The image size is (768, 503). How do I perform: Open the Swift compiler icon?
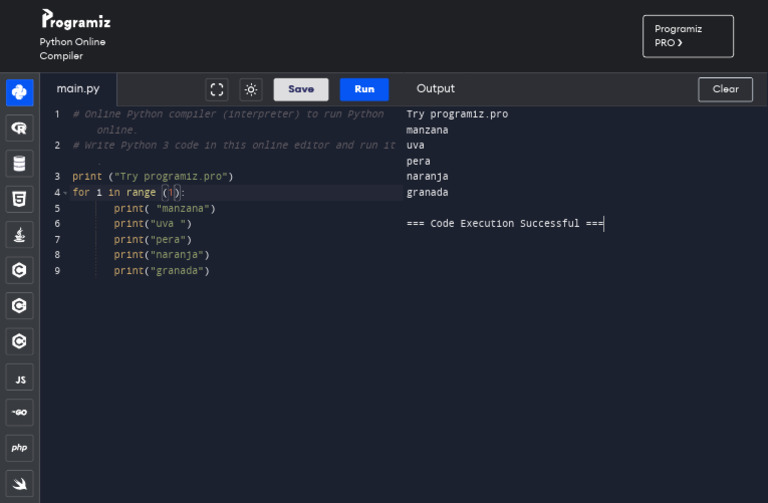tap(20, 484)
